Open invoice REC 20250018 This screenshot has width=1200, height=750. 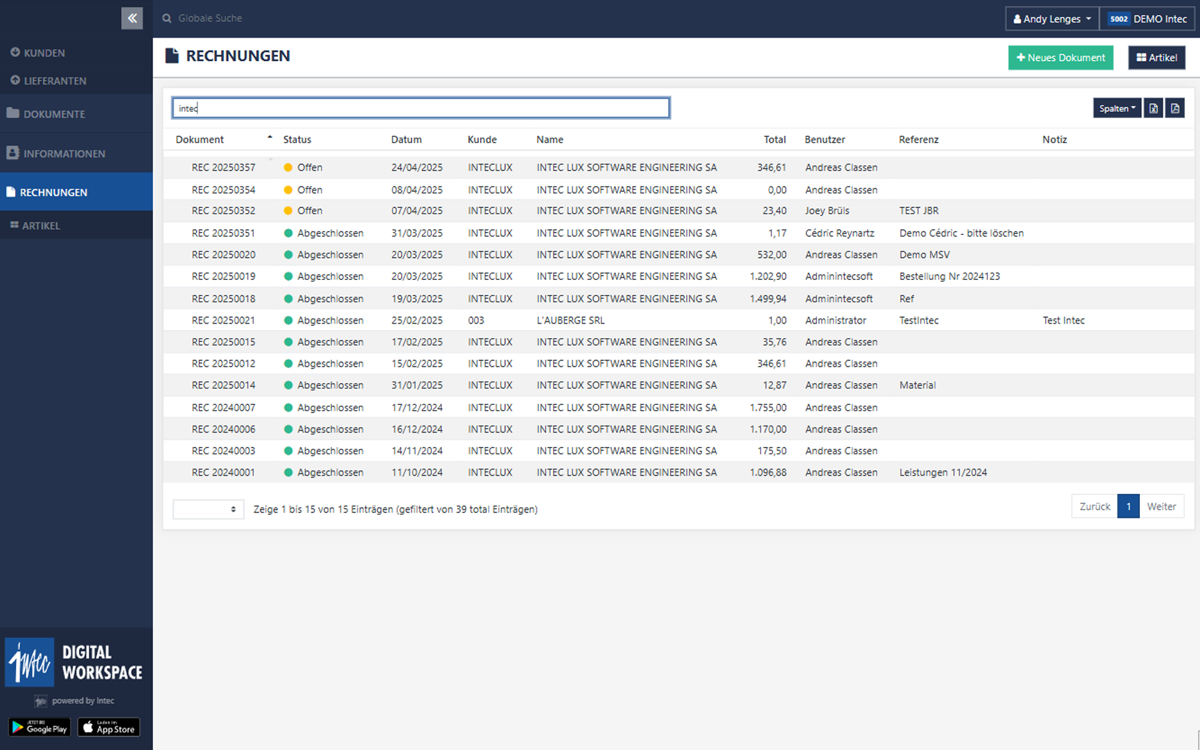click(x=224, y=299)
